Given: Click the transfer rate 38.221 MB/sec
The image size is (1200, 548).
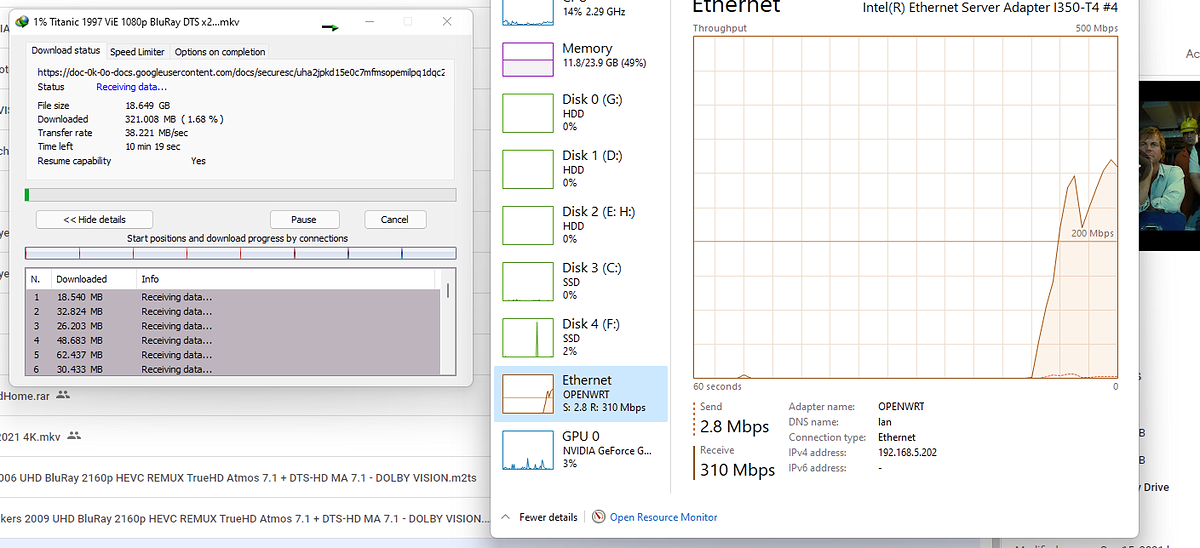Looking at the screenshot, I should coord(157,132).
